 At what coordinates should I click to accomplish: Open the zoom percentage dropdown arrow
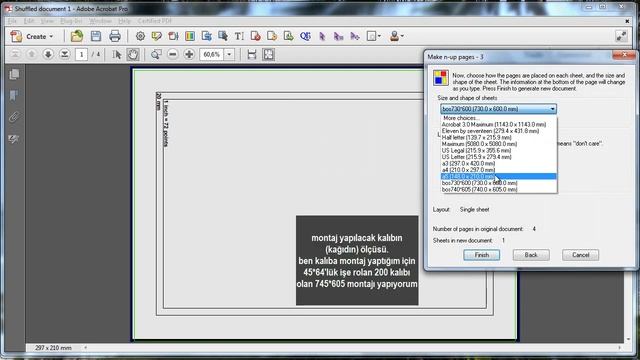(x=229, y=54)
